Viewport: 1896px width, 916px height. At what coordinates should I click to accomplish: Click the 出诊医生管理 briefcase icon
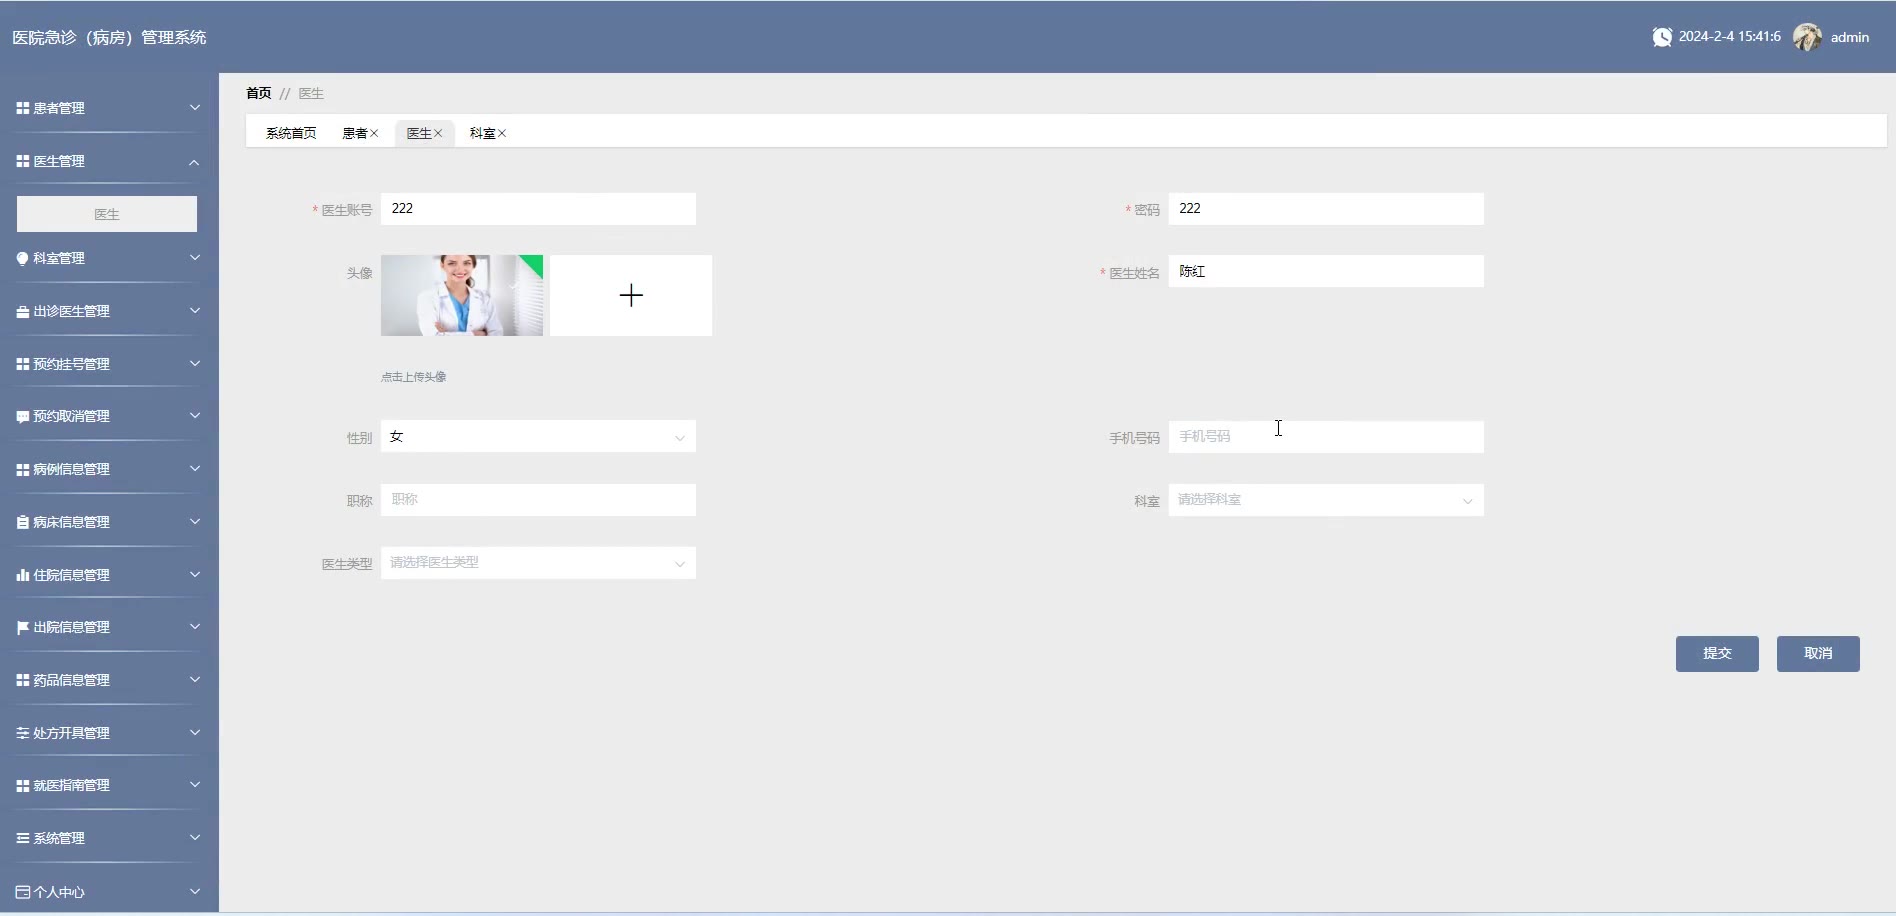coord(22,311)
